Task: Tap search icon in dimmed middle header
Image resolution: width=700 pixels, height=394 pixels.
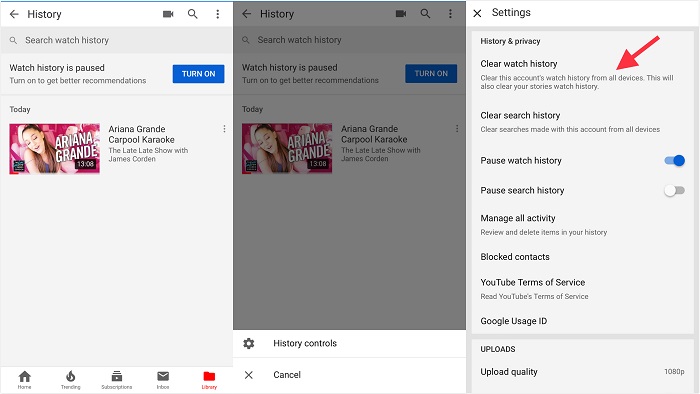Action: point(425,14)
